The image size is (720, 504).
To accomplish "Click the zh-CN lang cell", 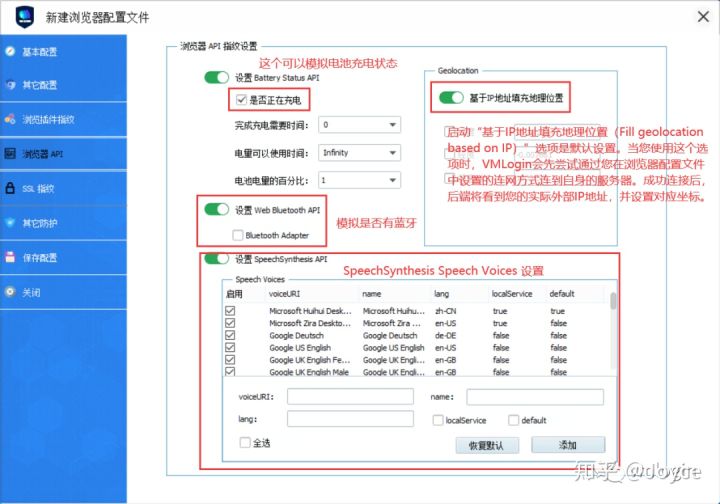I will (x=445, y=311).
